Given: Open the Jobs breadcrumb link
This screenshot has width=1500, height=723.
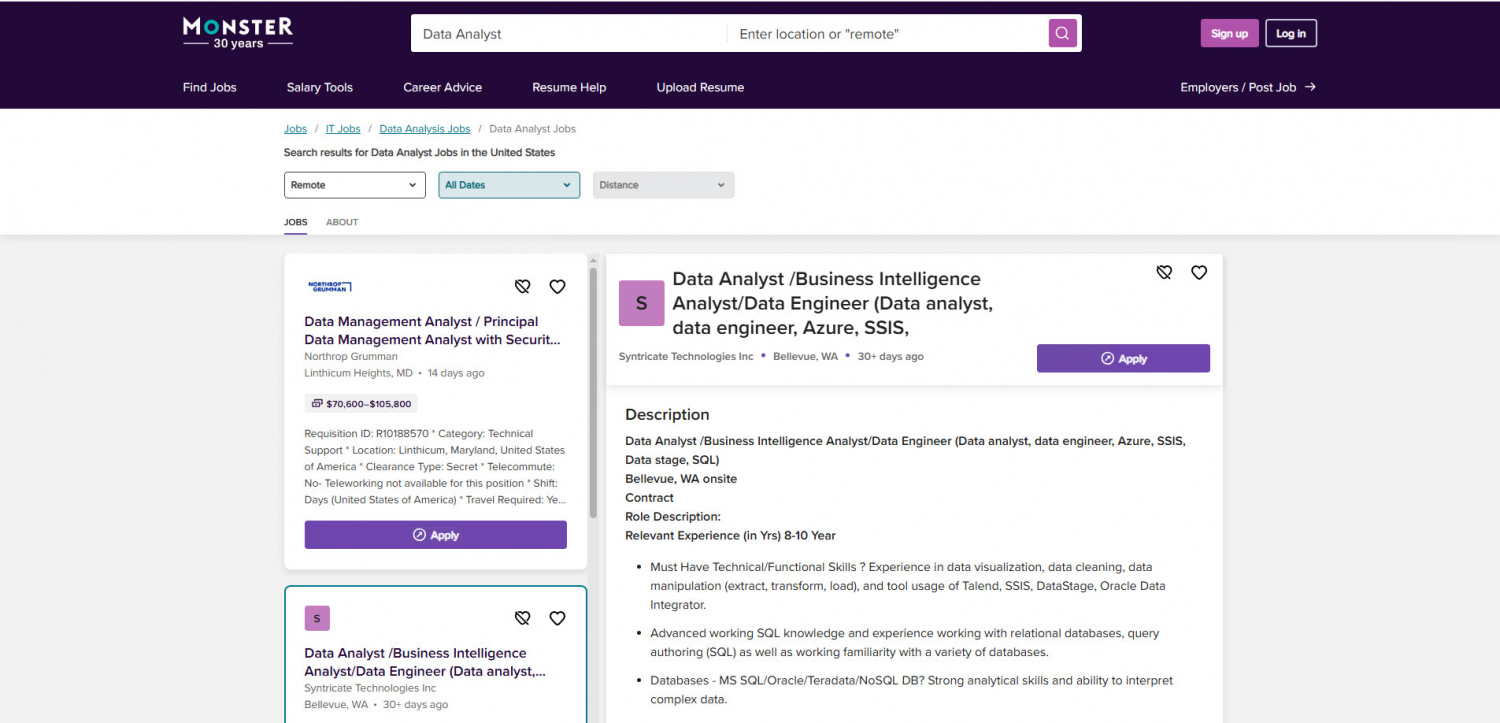Looking at the screenshot, I should pos(295,129).
